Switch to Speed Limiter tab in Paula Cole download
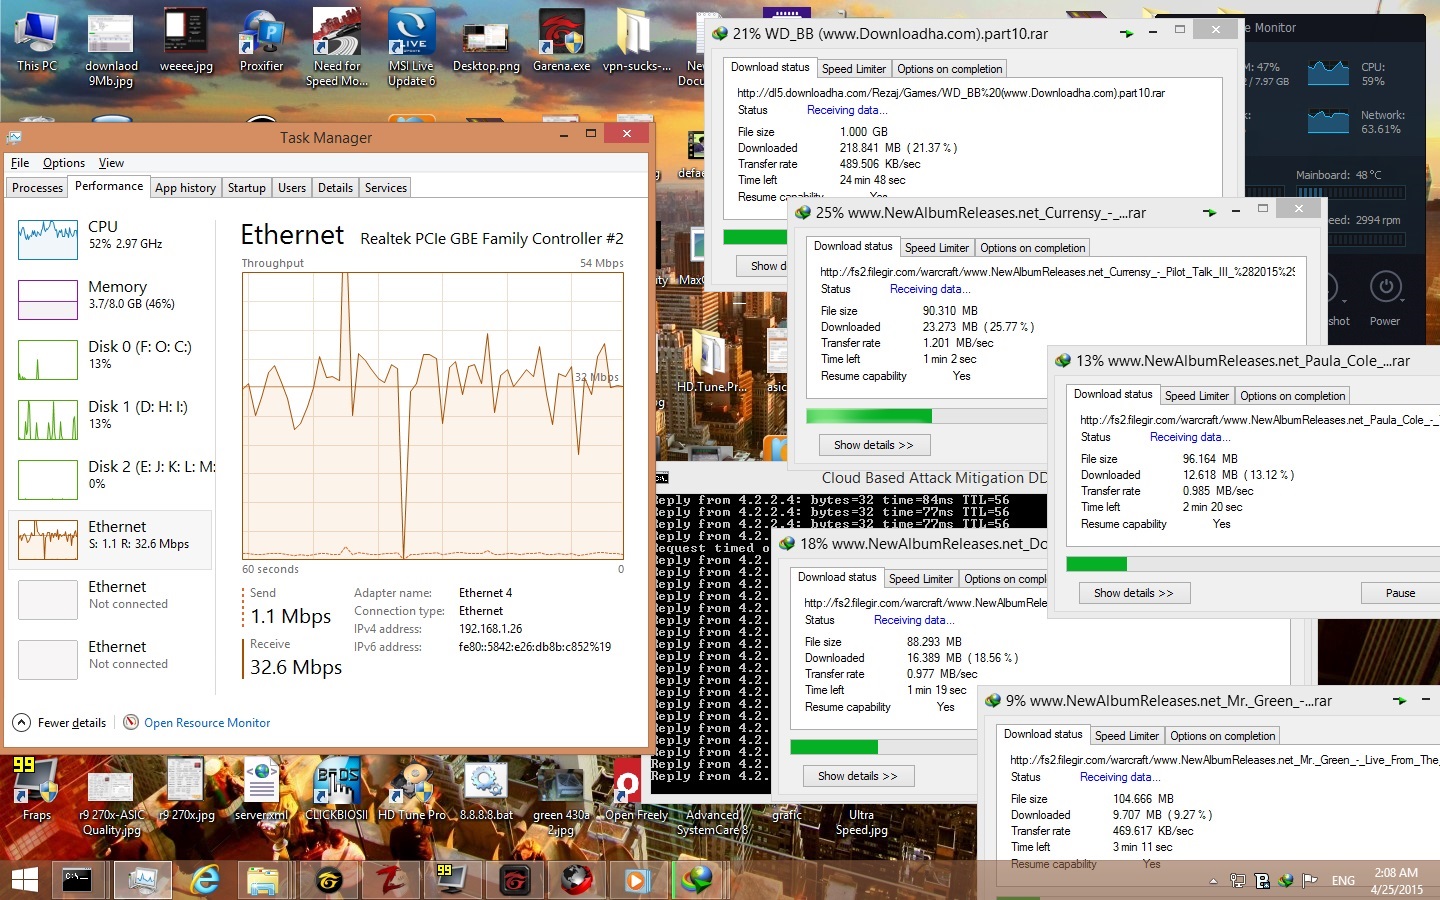Viewport: 1440px width, 900px height. pyautogui.click(x=1196, y=395)
